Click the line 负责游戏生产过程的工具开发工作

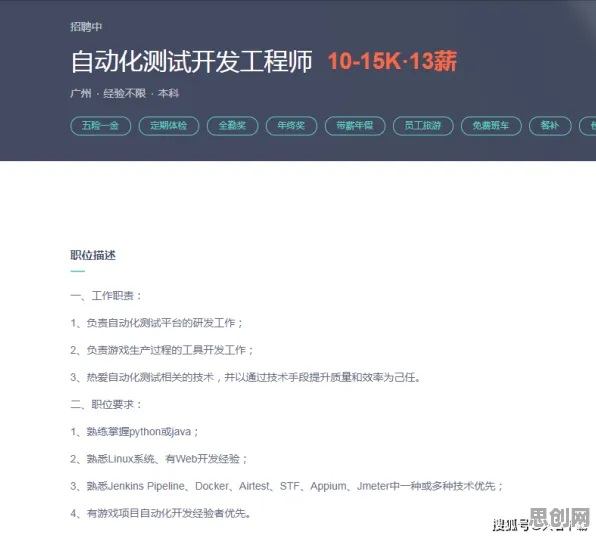pyautogui.click(x=162, y=350)
